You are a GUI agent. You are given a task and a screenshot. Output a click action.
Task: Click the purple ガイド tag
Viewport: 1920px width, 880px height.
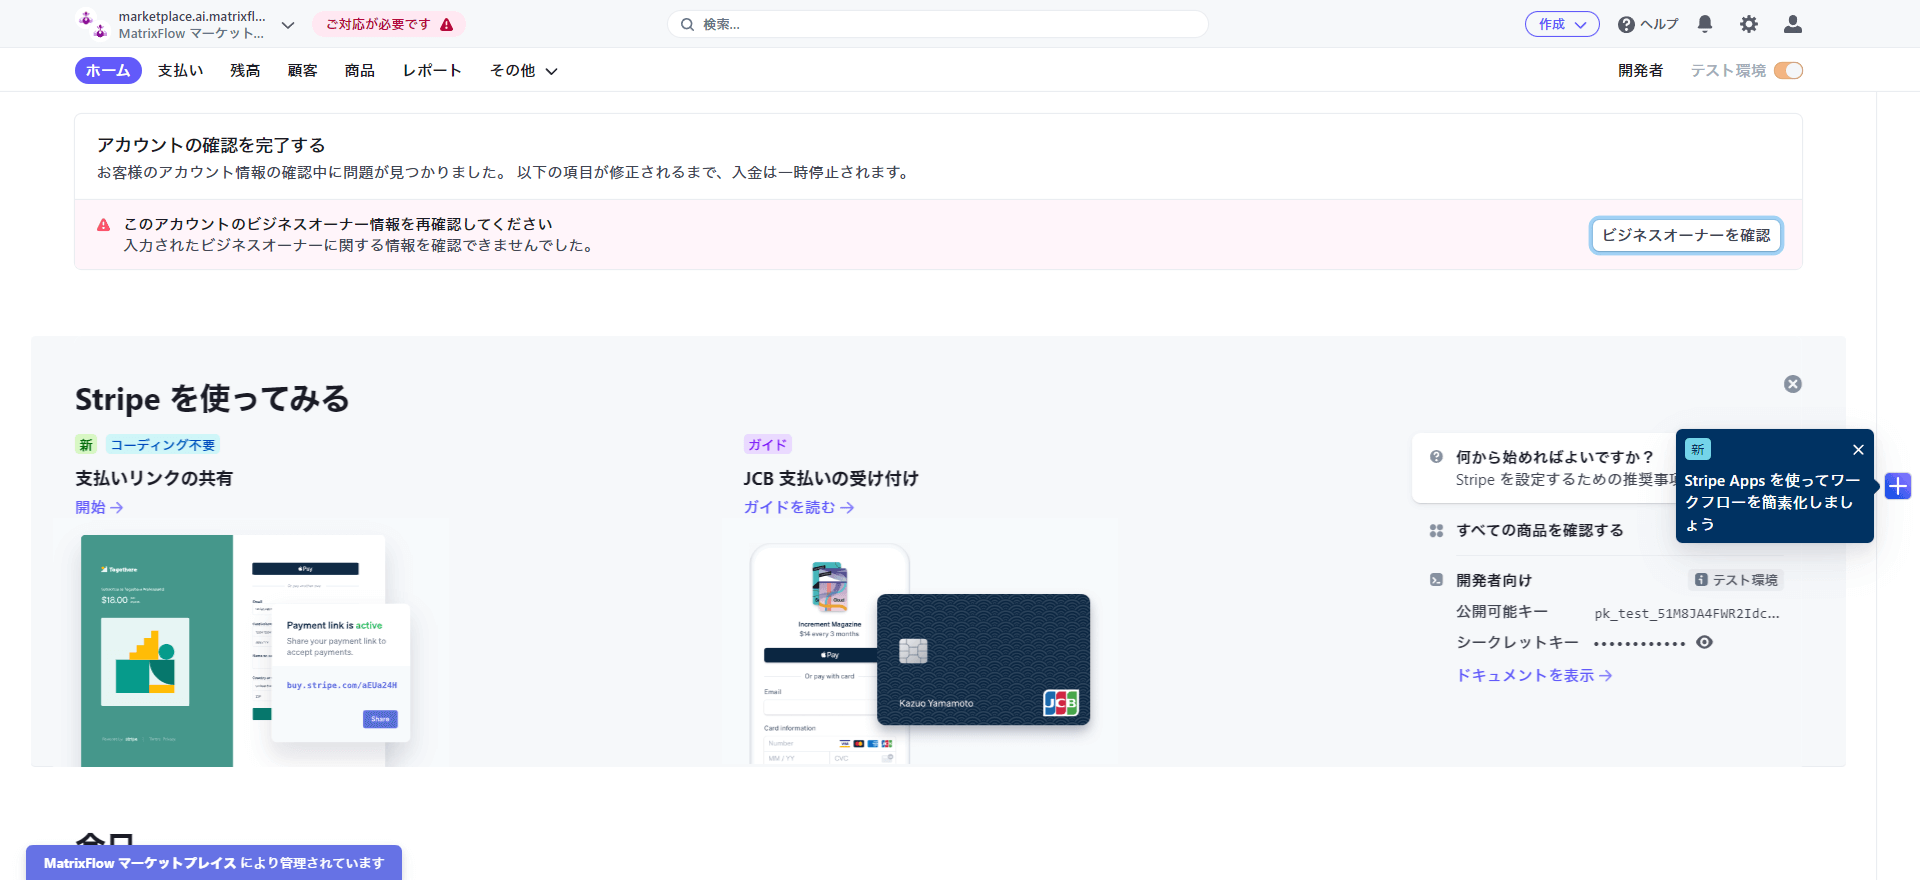click(767, 445)
